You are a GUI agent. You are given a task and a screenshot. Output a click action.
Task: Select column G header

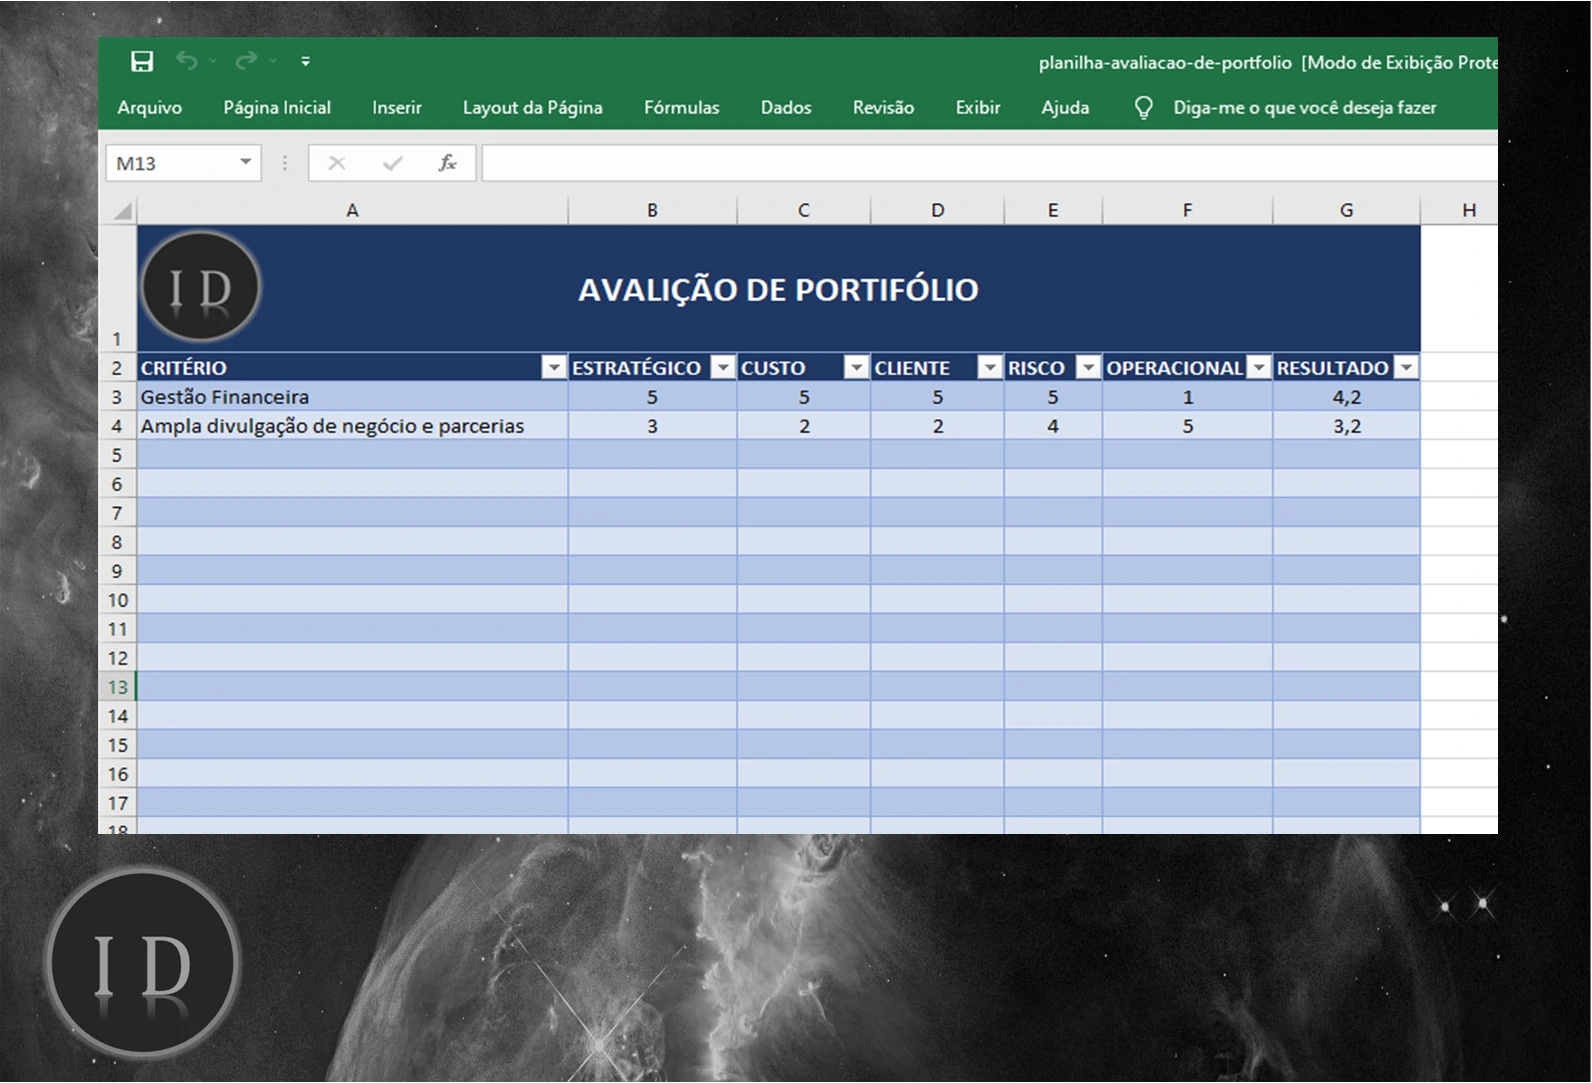click(1346, 210)
